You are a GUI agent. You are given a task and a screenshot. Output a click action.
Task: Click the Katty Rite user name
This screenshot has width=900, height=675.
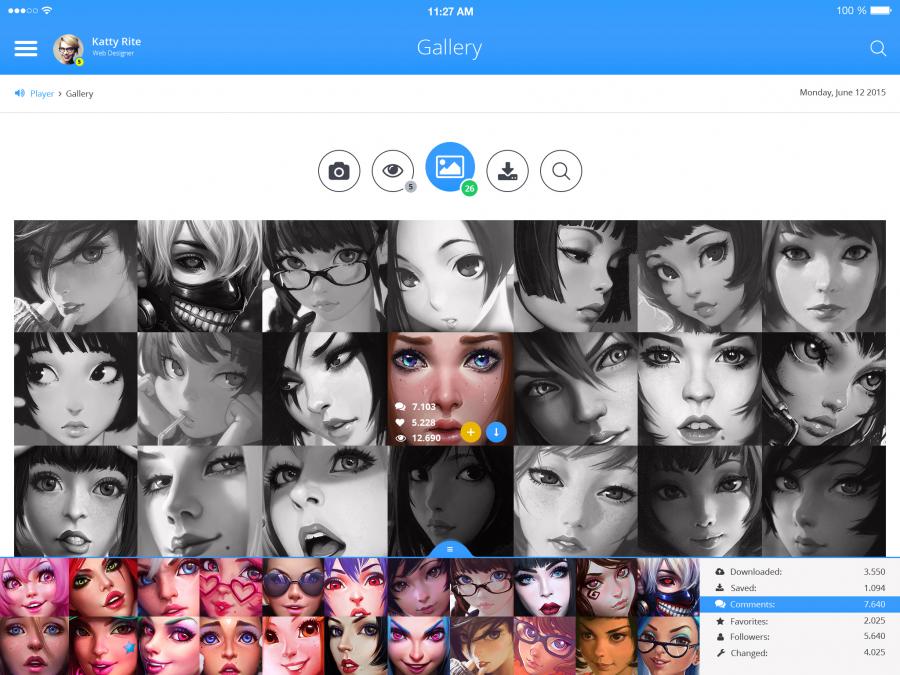pos(116,41)
